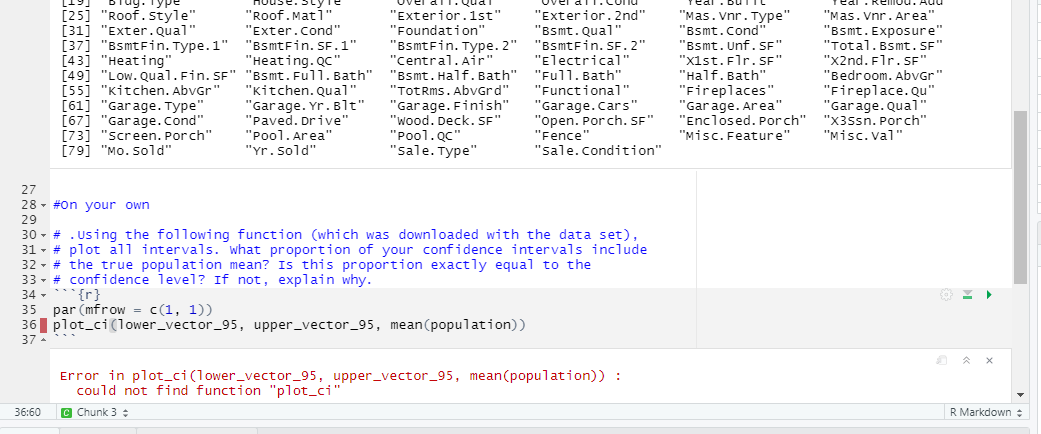Screen dimensions: 1041x434
Task: Fold the comment at line 33
Action: click(x=44, y=280)
